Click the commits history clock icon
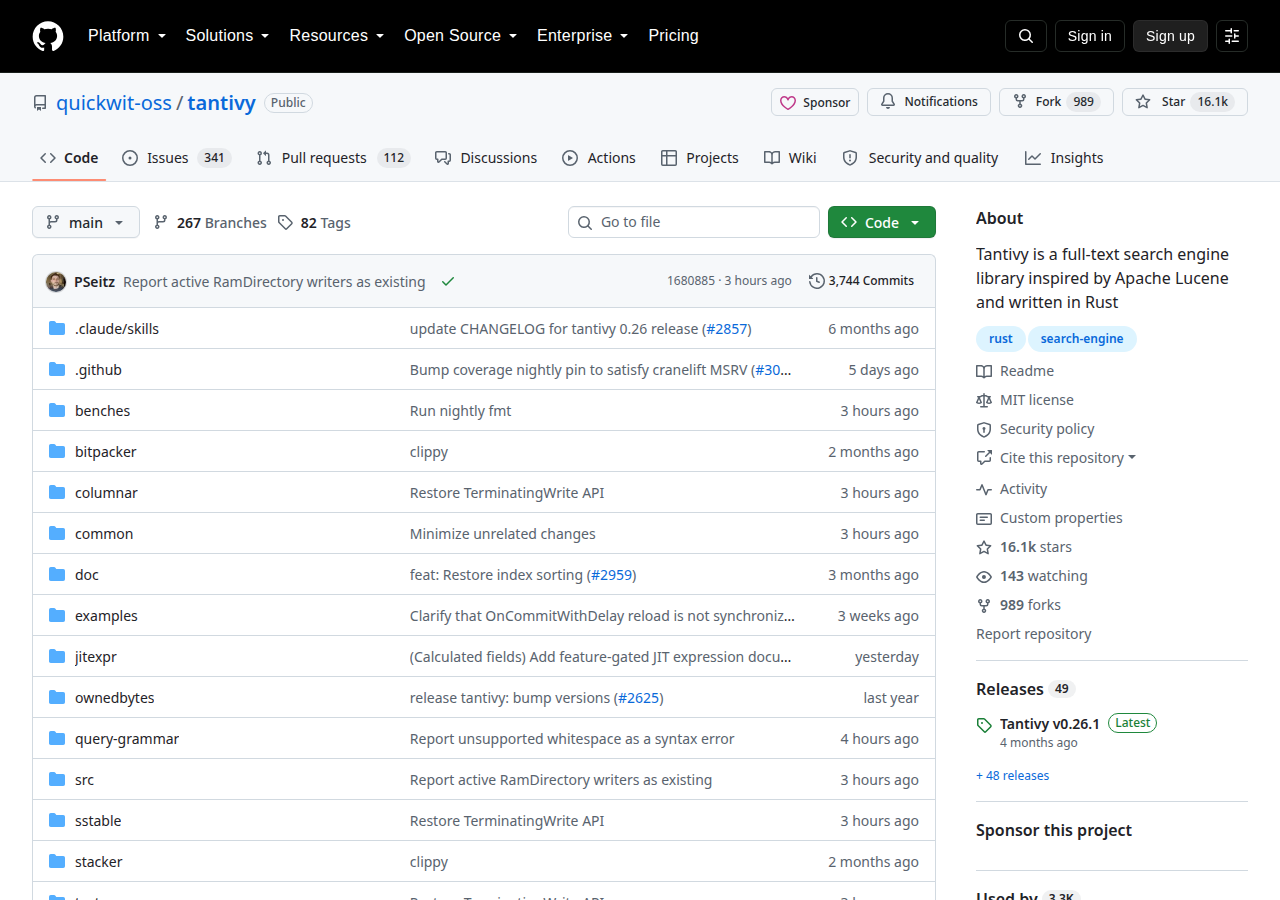Screen dimensions: 1280x900 click(x=817, y=281)
